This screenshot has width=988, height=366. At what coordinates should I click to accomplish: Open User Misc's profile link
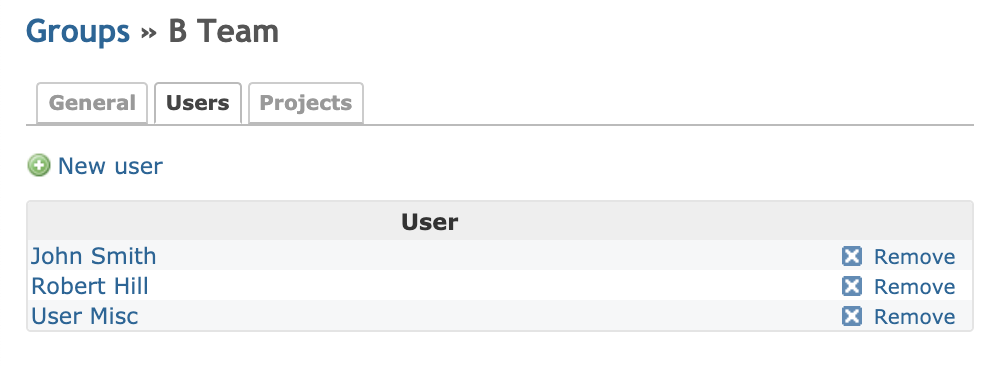pyautogui.click(x=84, y=316)
